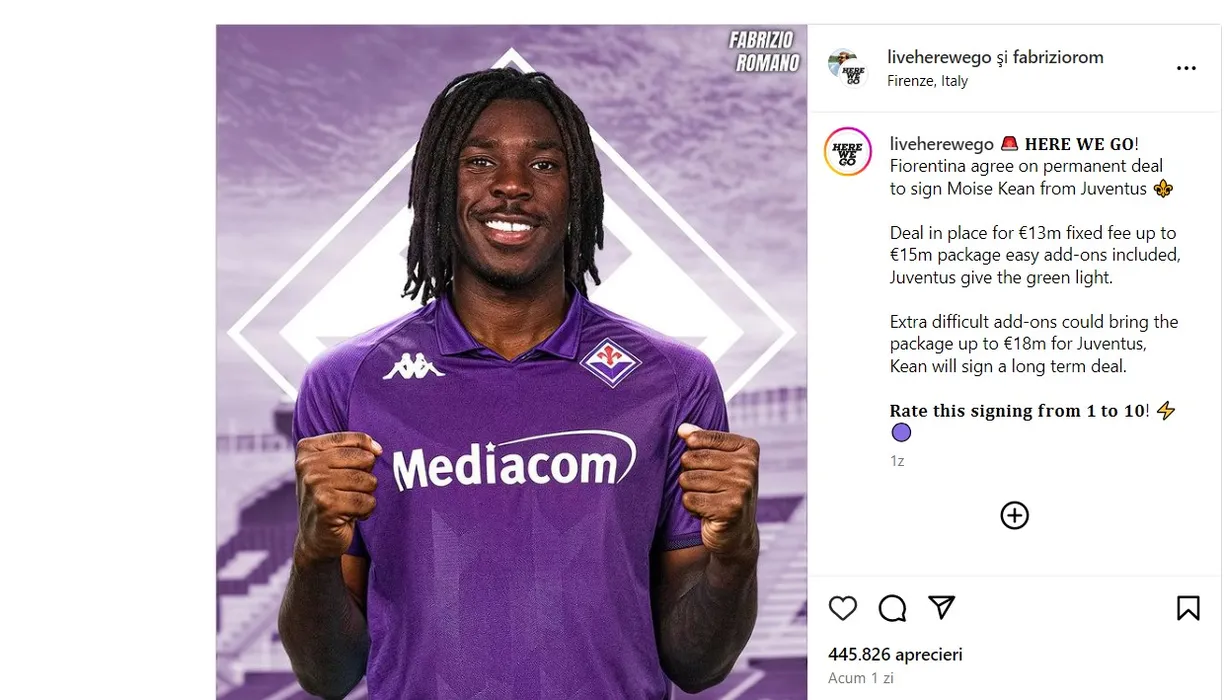Click the 1z caption timestamp
1224x700 pixels.
(x=897, y=461)
